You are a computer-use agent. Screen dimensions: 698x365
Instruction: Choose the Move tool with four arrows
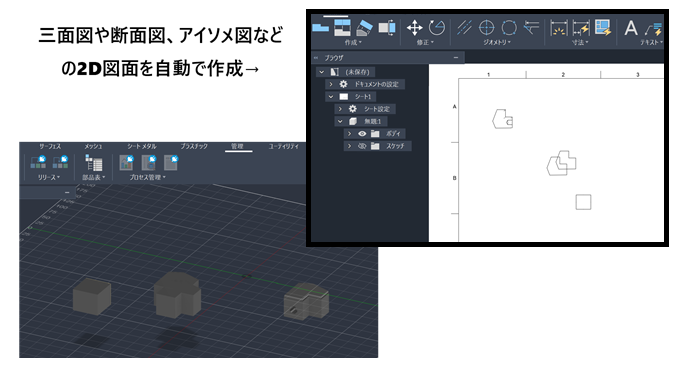[x=414, y=28]
